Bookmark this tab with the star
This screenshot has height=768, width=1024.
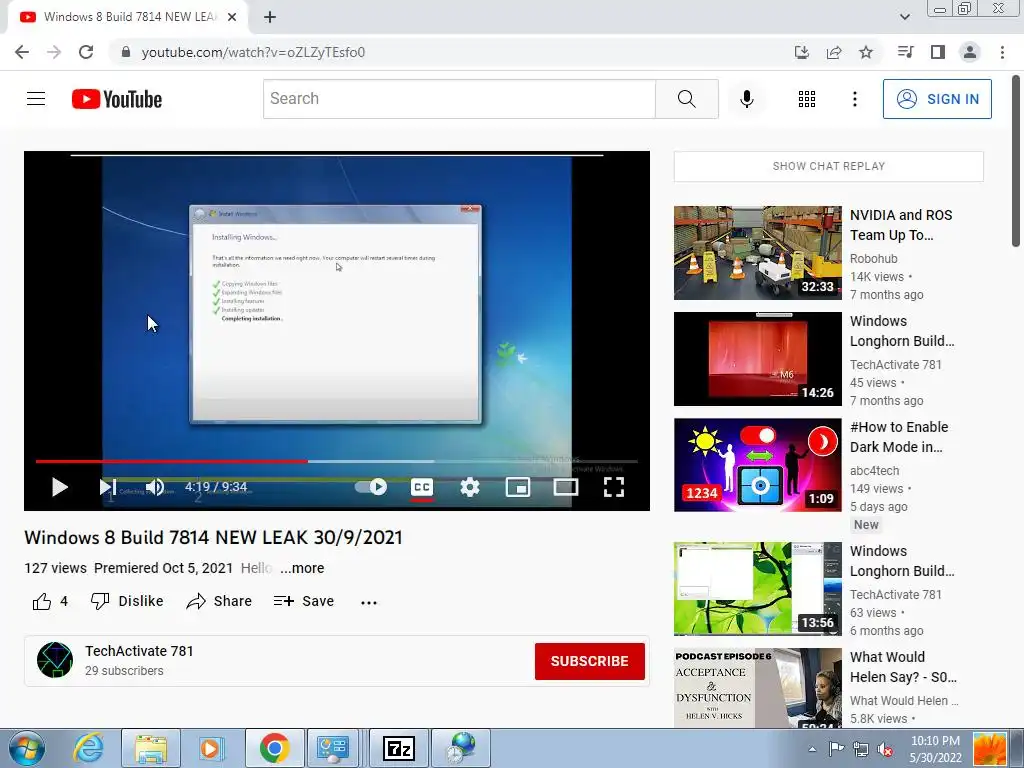point(866,52)
